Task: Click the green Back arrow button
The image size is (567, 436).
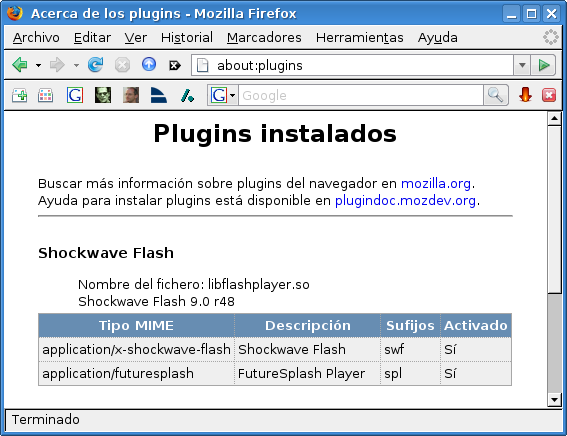Action: tap(20, 65)
